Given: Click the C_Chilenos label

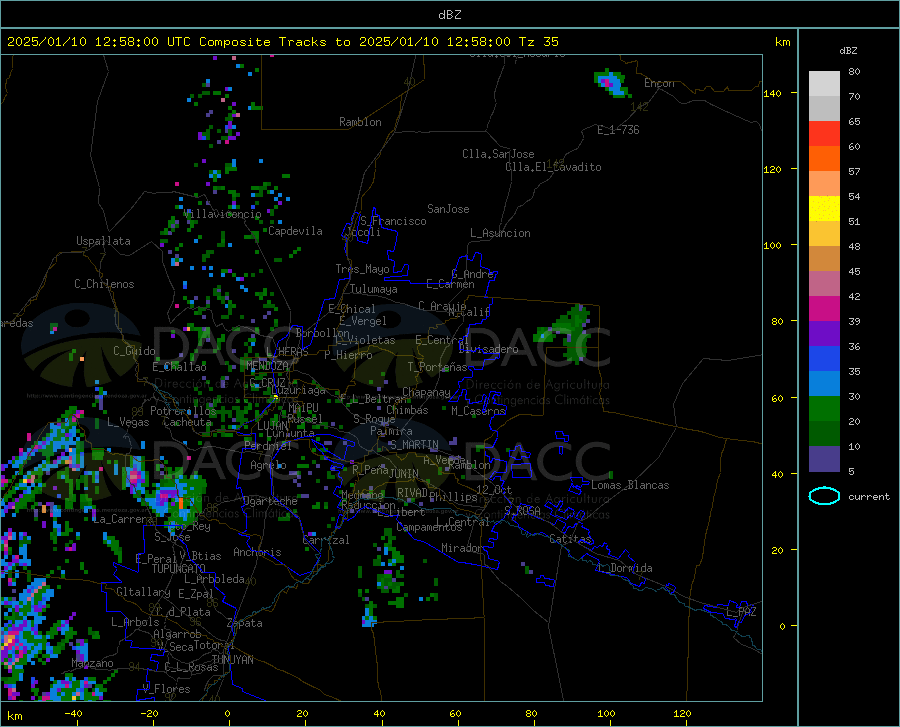Looking at the screenshot, I should pos(104,284).
